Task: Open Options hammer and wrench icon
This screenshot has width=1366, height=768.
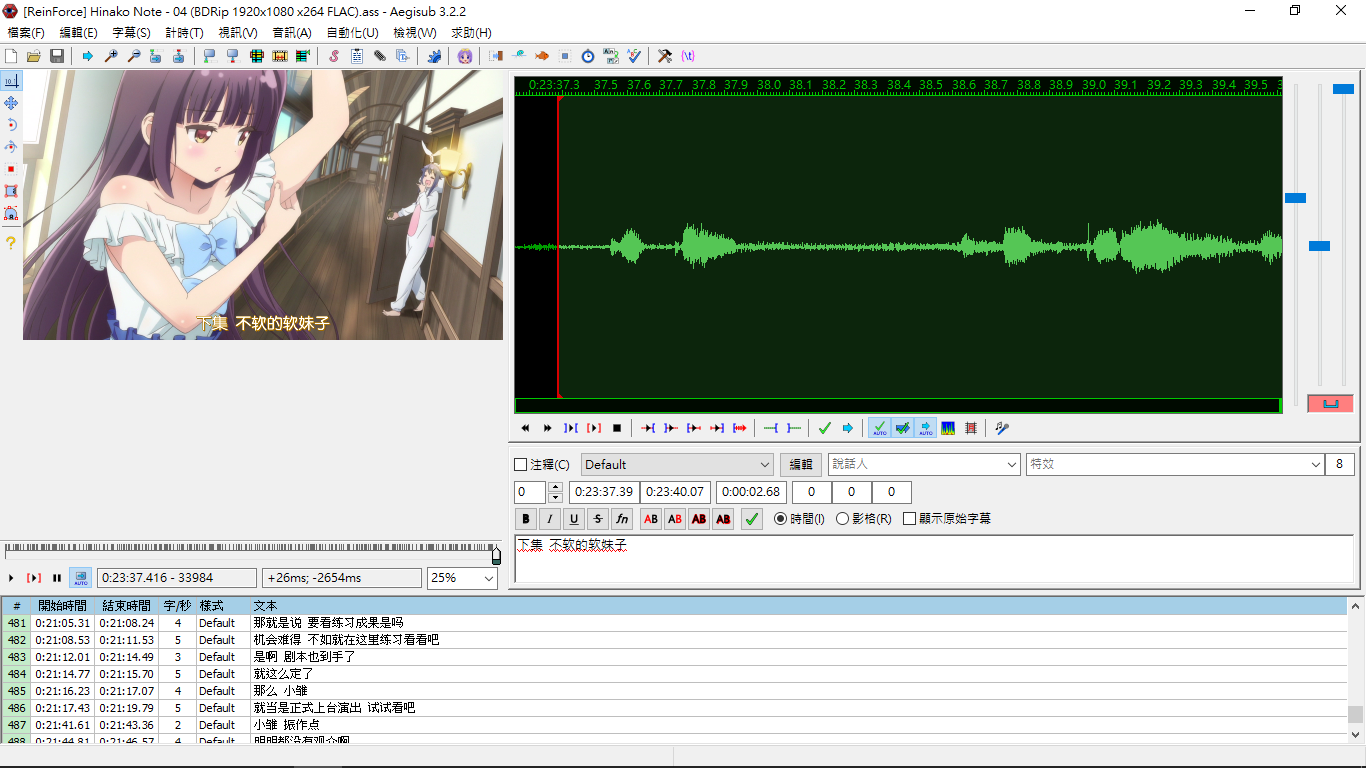Action: tap(665, 56)
